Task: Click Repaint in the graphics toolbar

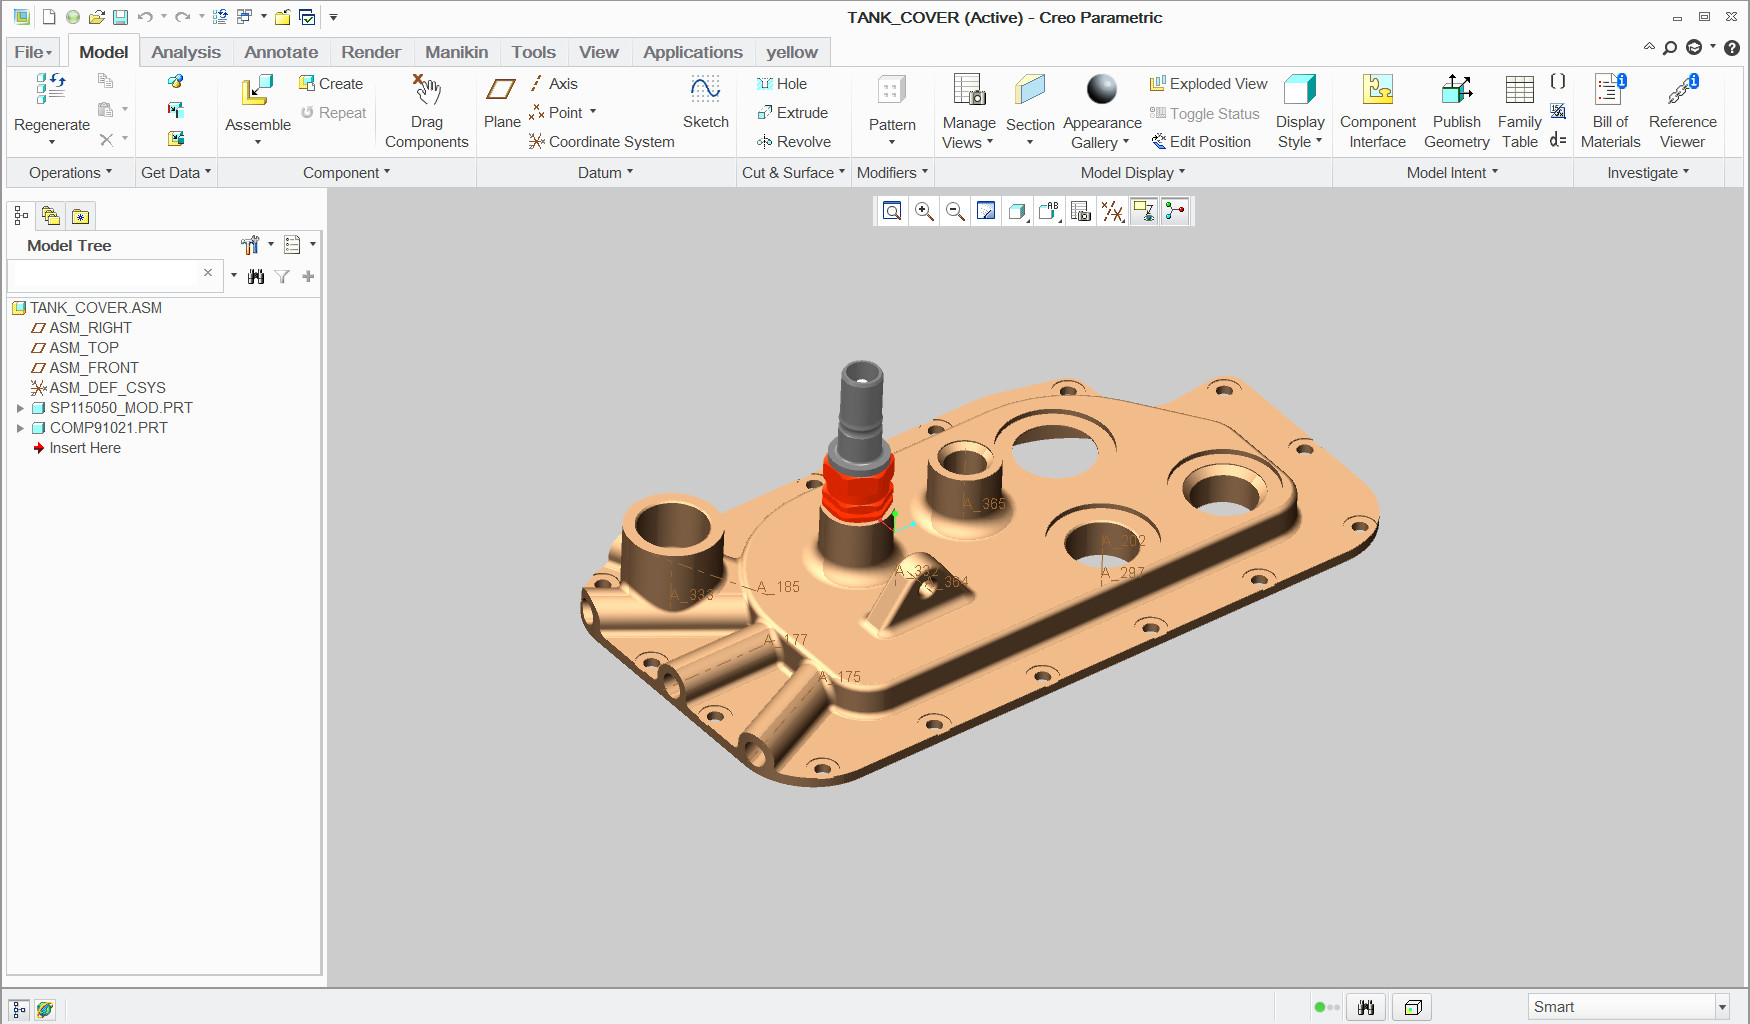Action: 986,211
